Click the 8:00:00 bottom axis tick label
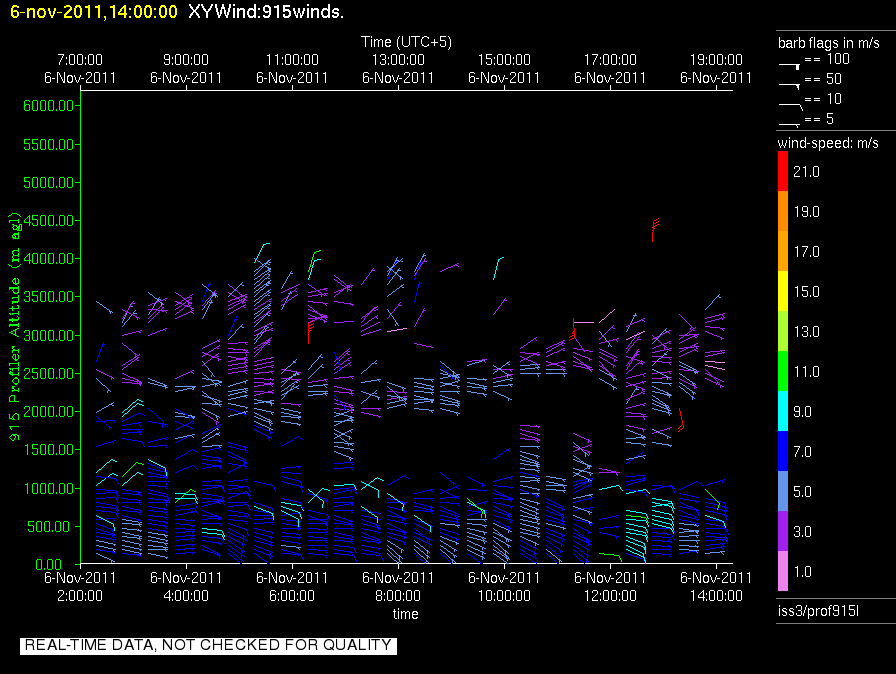Screen dimensions: 896x674 click(x=398, y=596)
